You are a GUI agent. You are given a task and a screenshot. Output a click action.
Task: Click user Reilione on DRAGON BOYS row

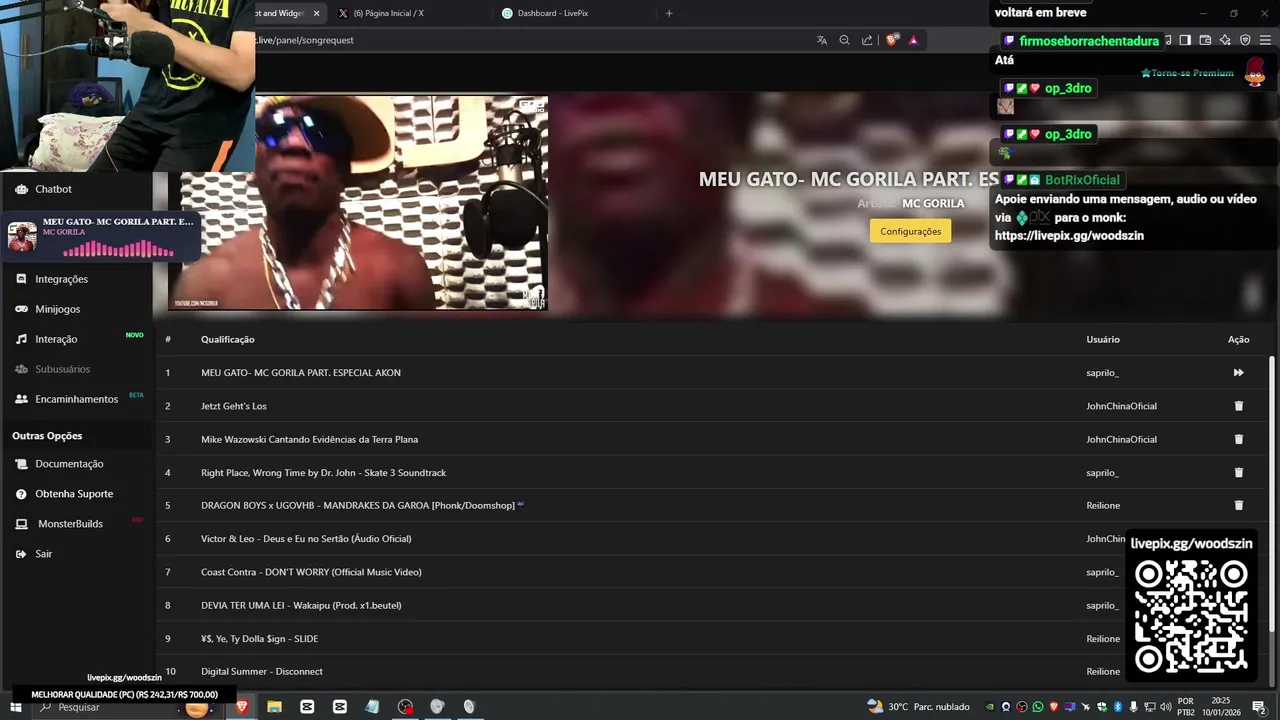[1103, 505]
